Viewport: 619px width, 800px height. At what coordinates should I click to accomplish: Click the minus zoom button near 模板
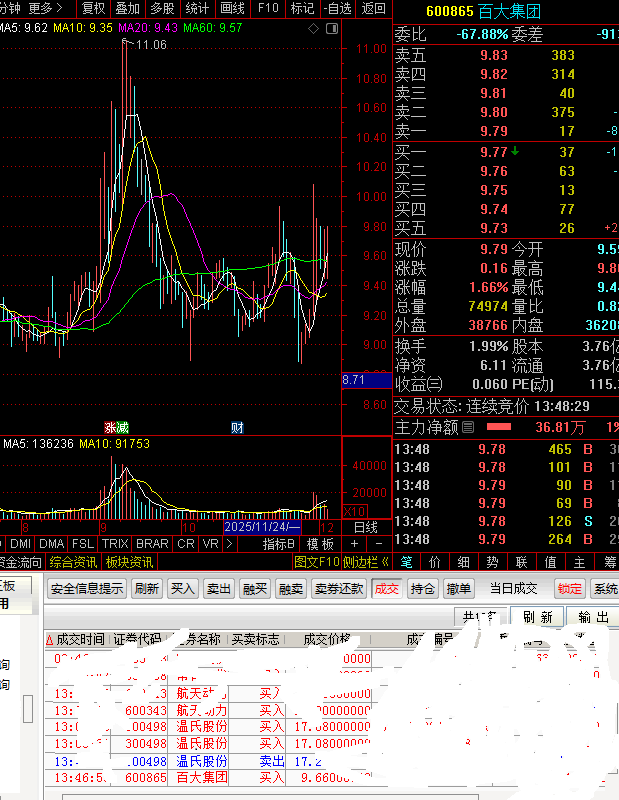click(379, 544)
